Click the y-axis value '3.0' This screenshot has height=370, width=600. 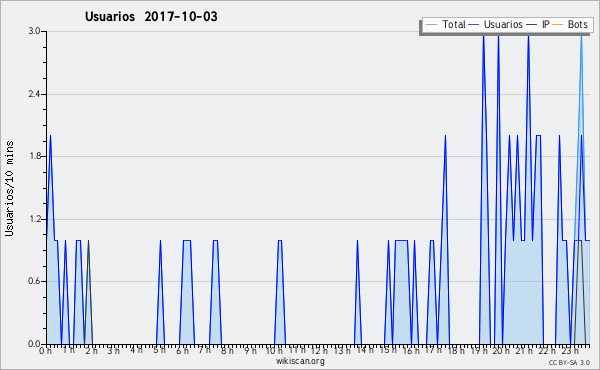34,31
